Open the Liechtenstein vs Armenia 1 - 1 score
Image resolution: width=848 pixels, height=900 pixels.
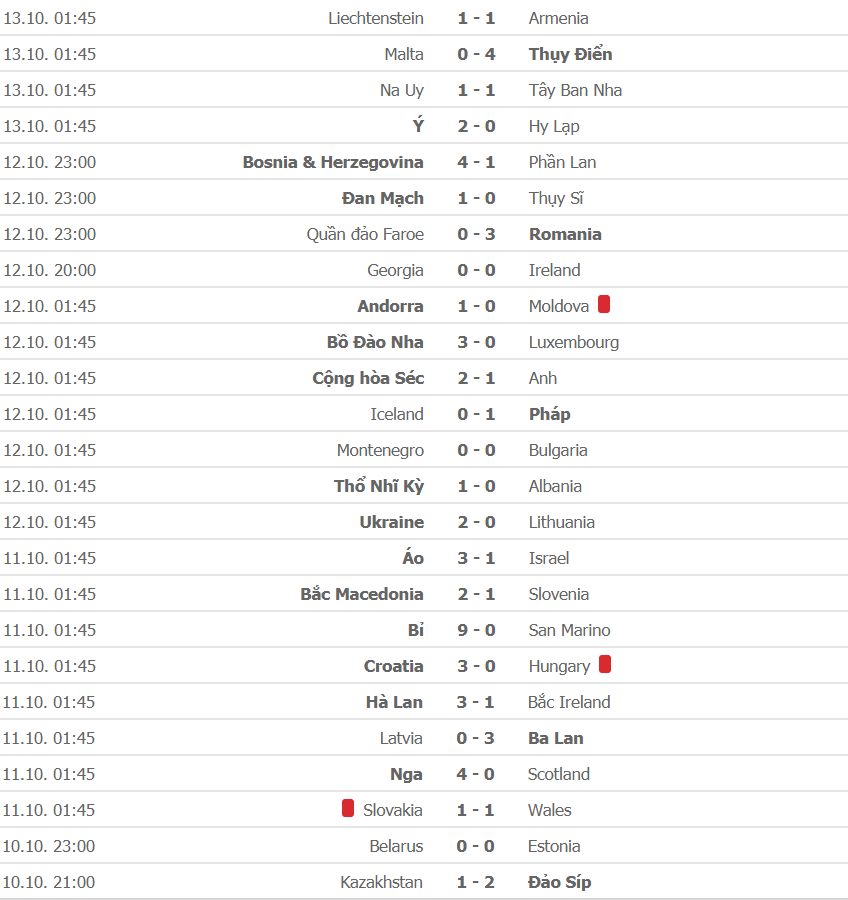click(476, 18)
